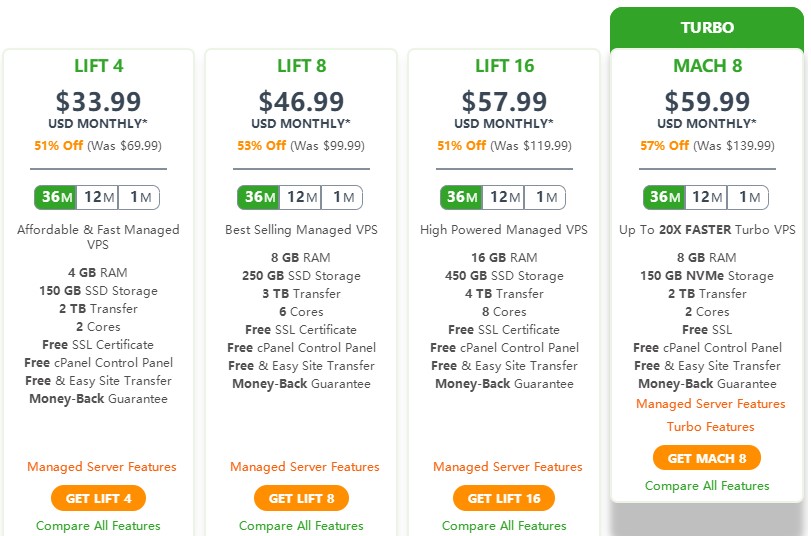Choose 12-month term on Lift 4 plan
Screen dimensions: 811x536
98,197
